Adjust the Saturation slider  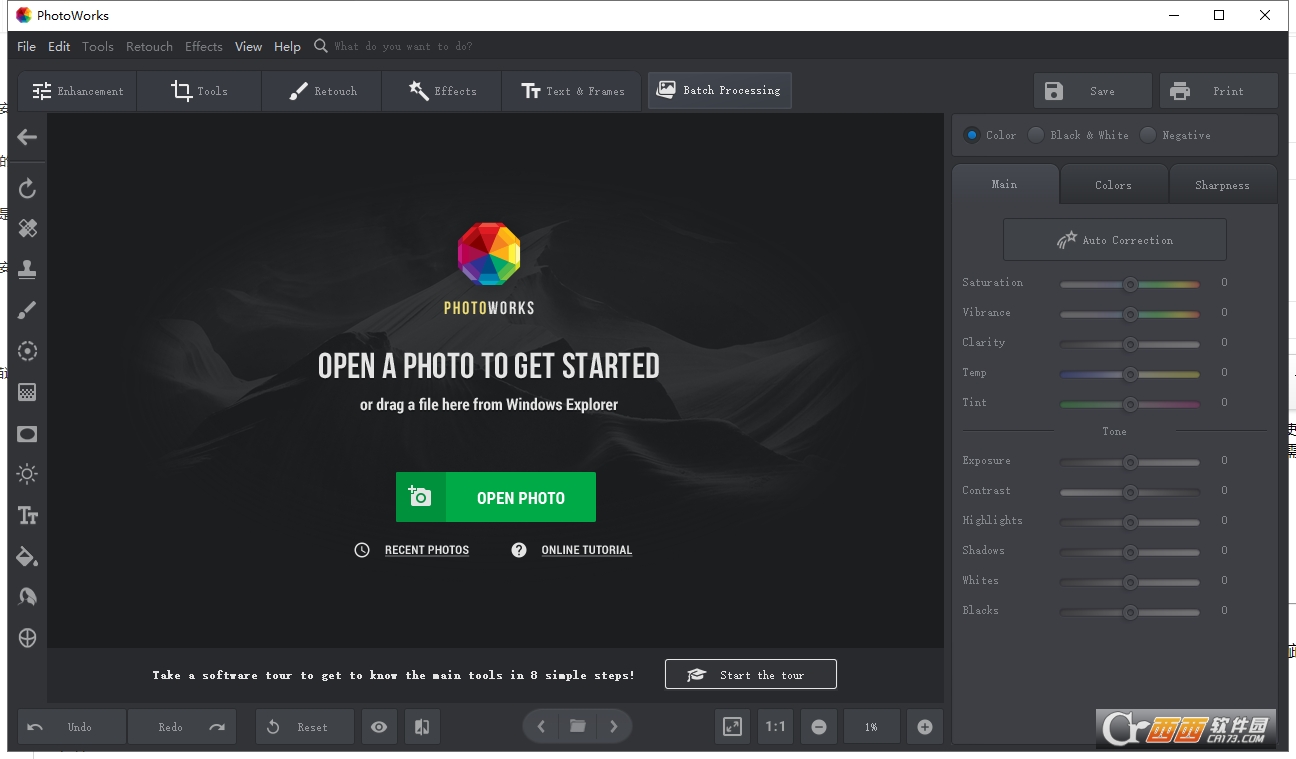click(1130, 284)
